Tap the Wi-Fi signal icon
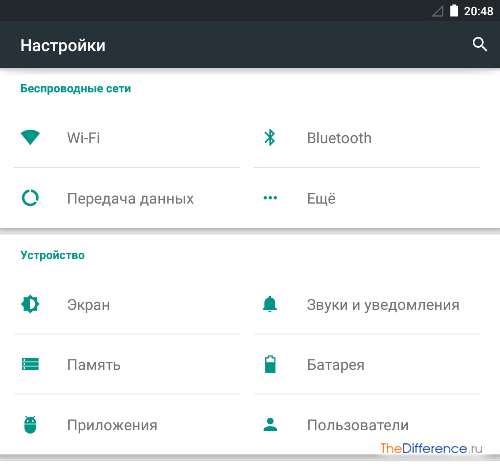This screenshot has height=466, width=500. [30, 137]
